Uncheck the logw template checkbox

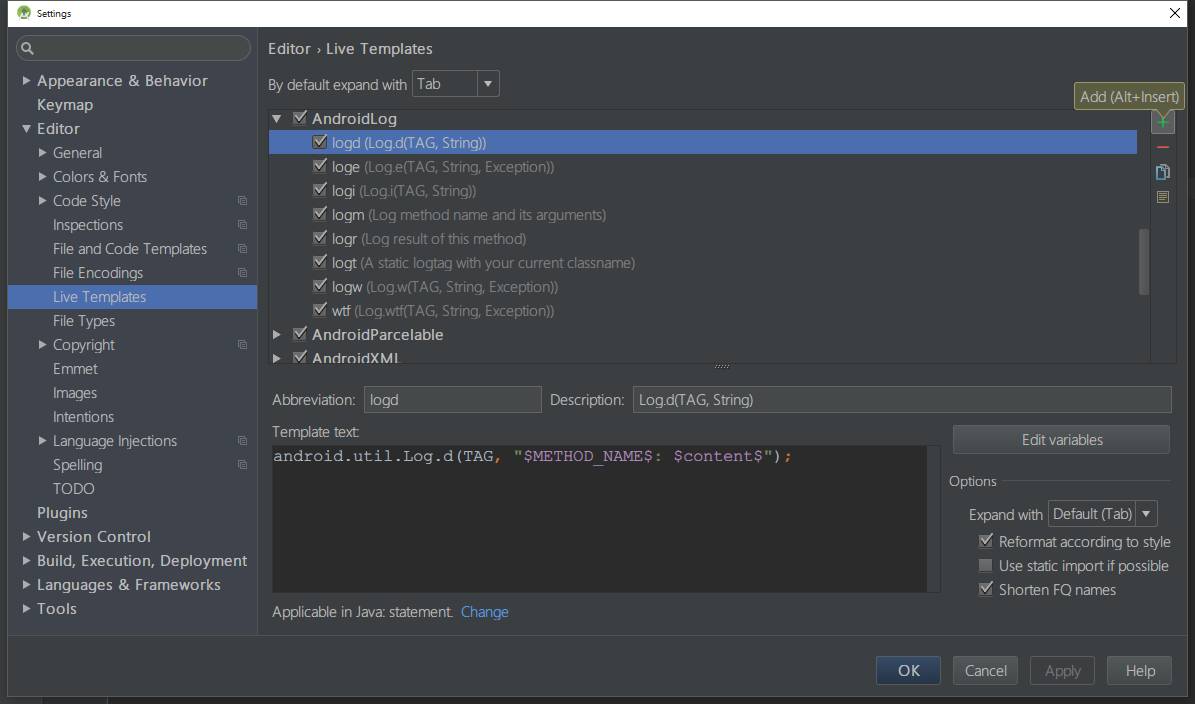tap(320, 286)
